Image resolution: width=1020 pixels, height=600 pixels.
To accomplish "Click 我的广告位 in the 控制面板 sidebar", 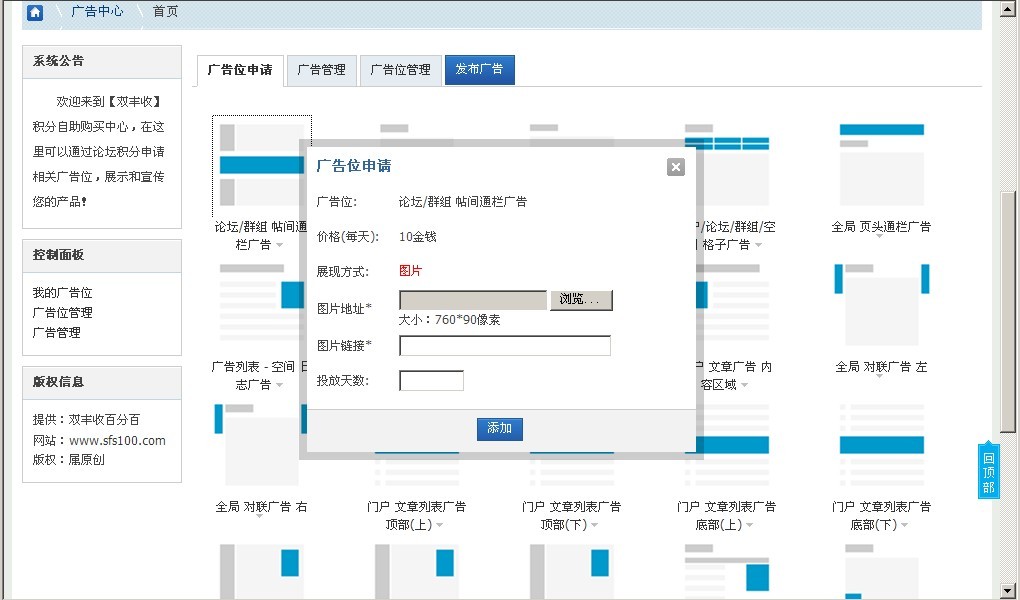I will coord(62,292).
